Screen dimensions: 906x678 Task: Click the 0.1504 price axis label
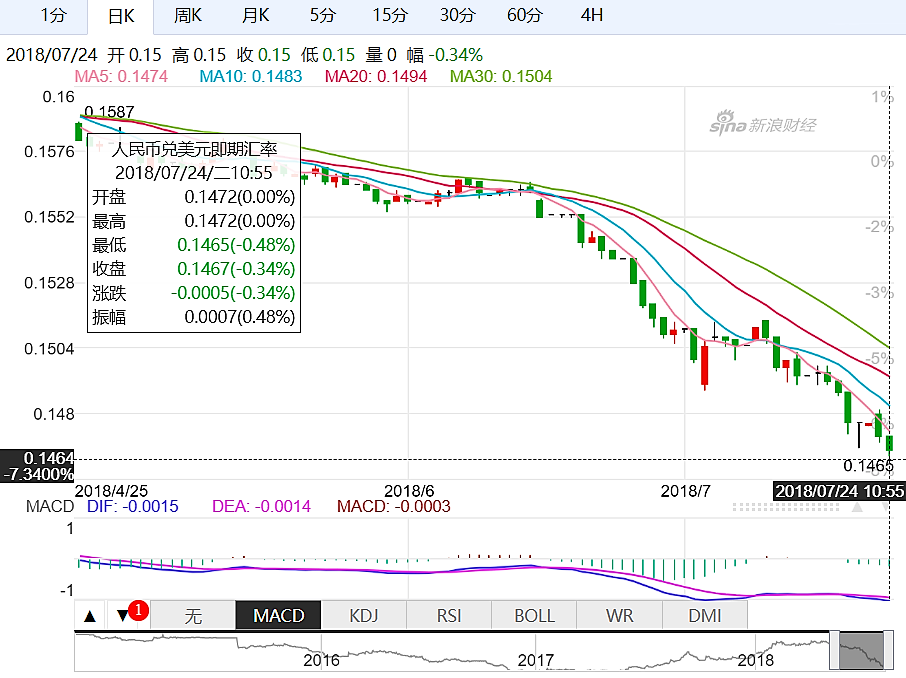coord(49,349)
